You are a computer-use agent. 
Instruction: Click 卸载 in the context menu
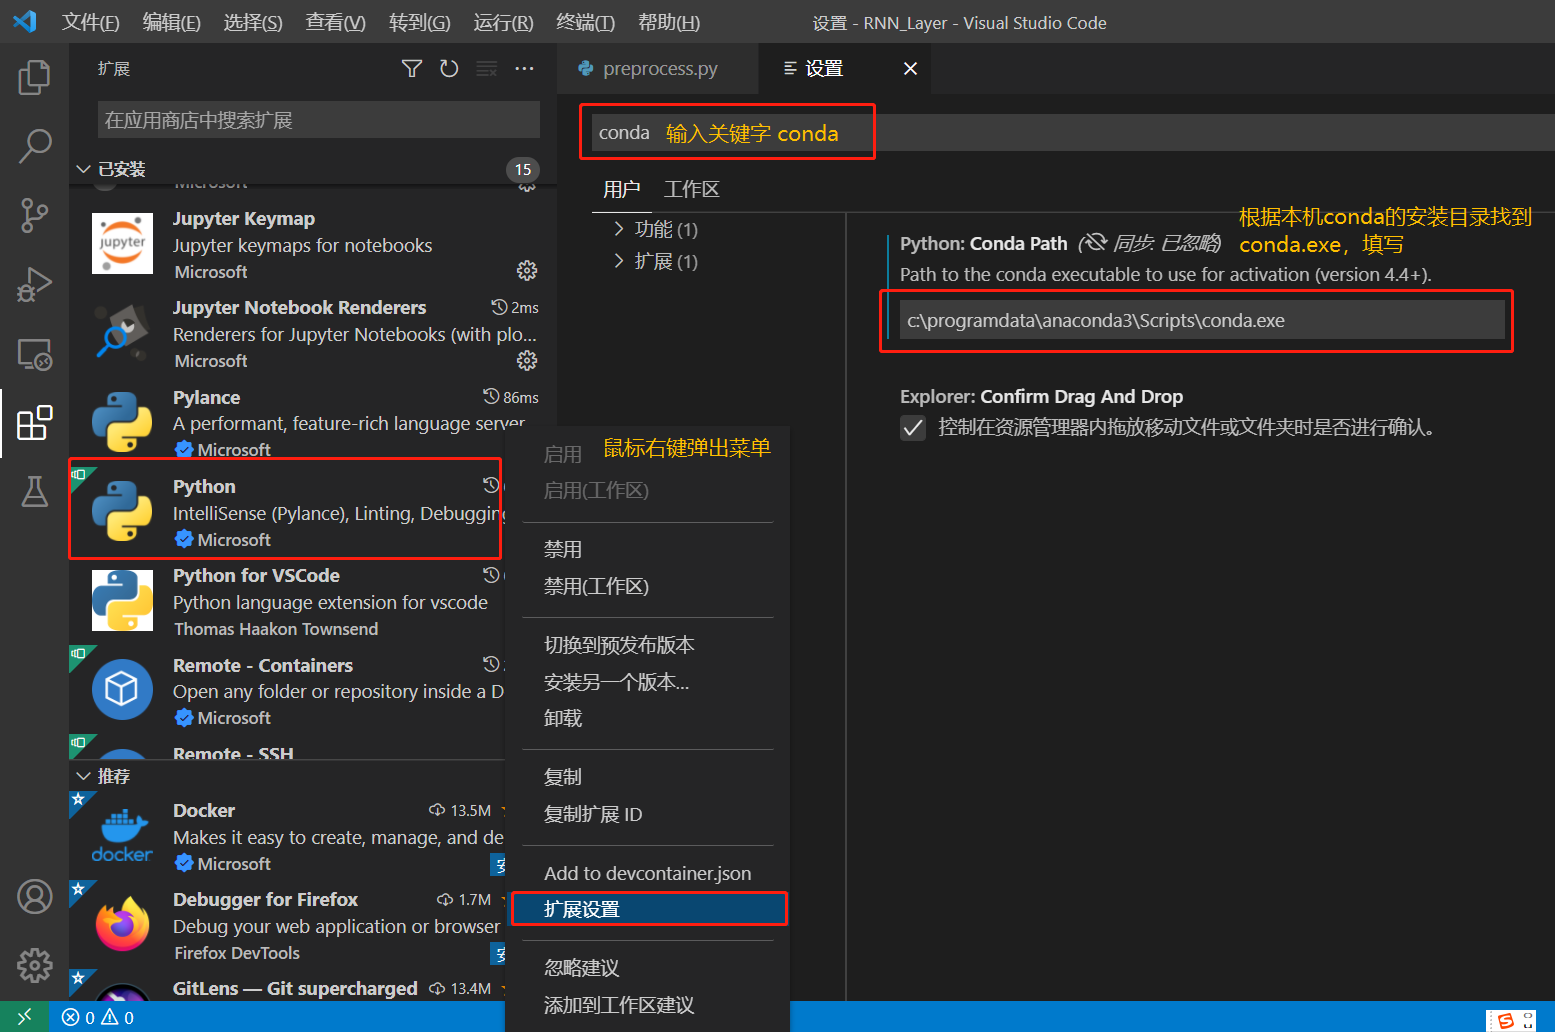[562, 718]
